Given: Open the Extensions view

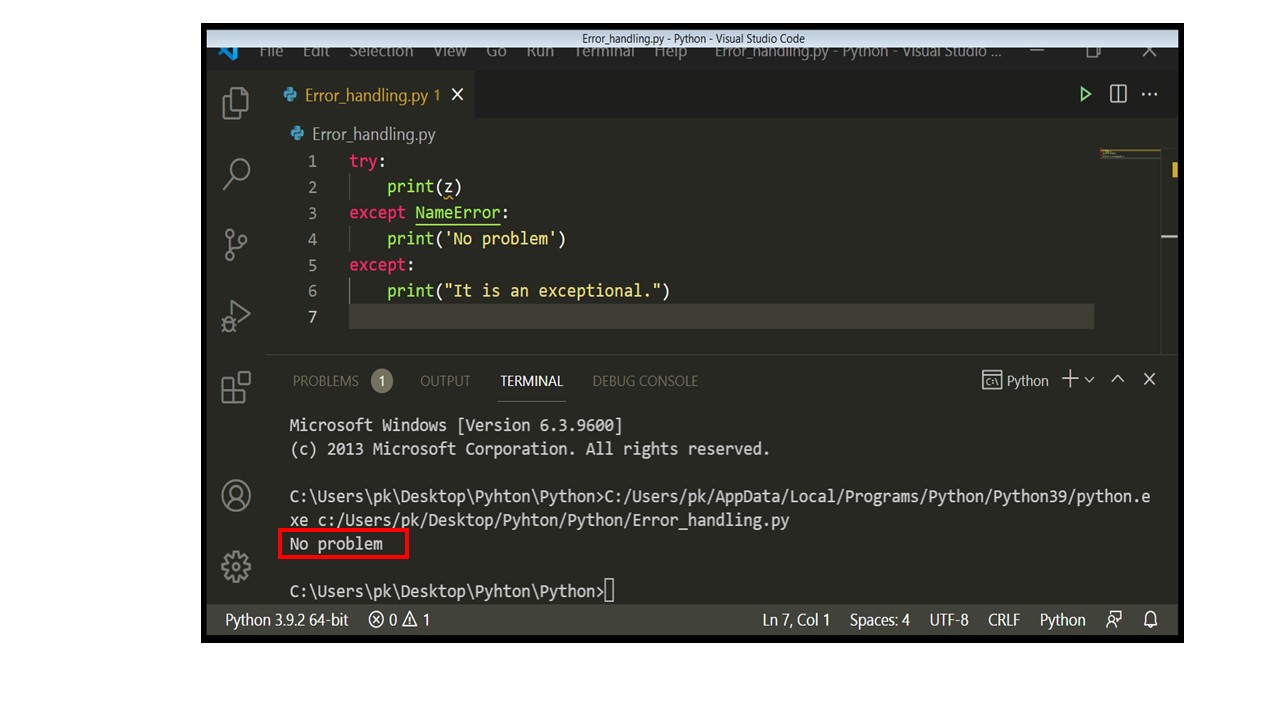Looking at the screenshot, I should pyautogui.click(x=236, y=388).
